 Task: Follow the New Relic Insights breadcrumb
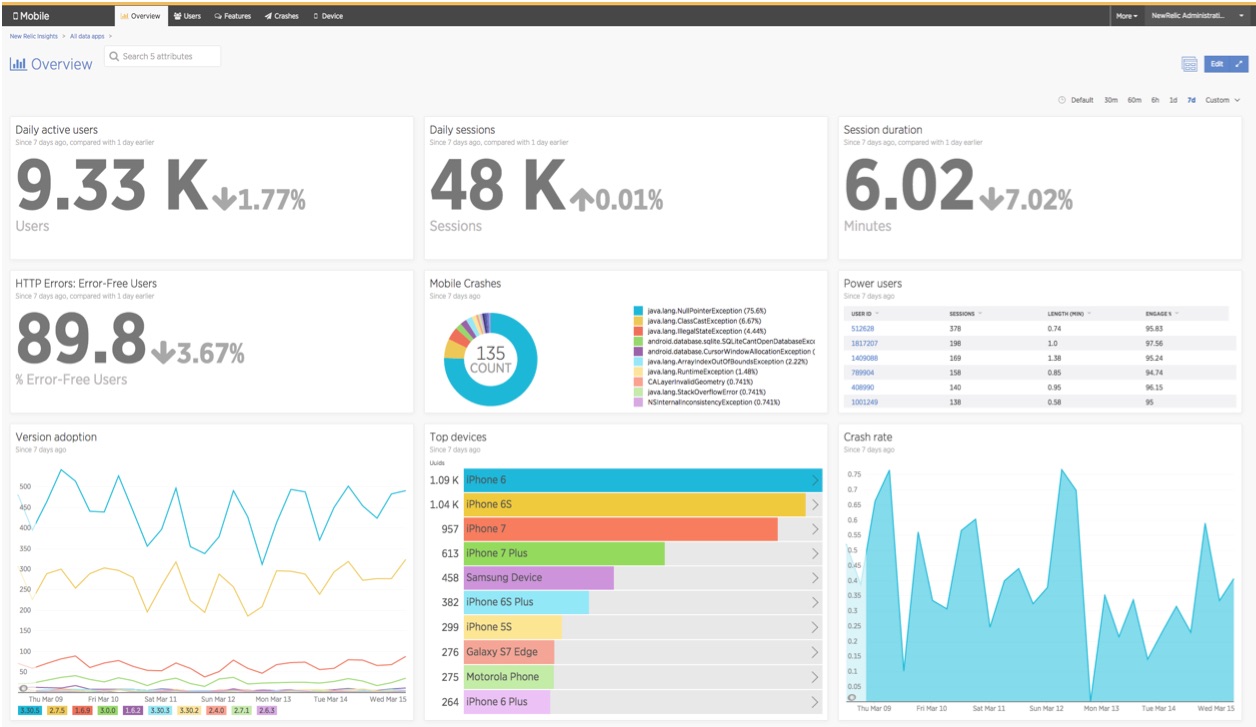(x=34, y=36)
